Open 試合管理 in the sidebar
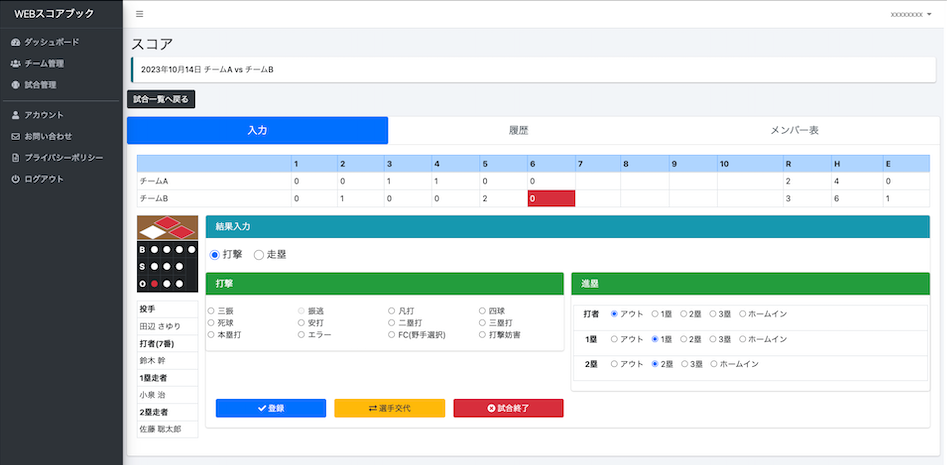Viewport: 947px width, 465px height. pos(40,85)
